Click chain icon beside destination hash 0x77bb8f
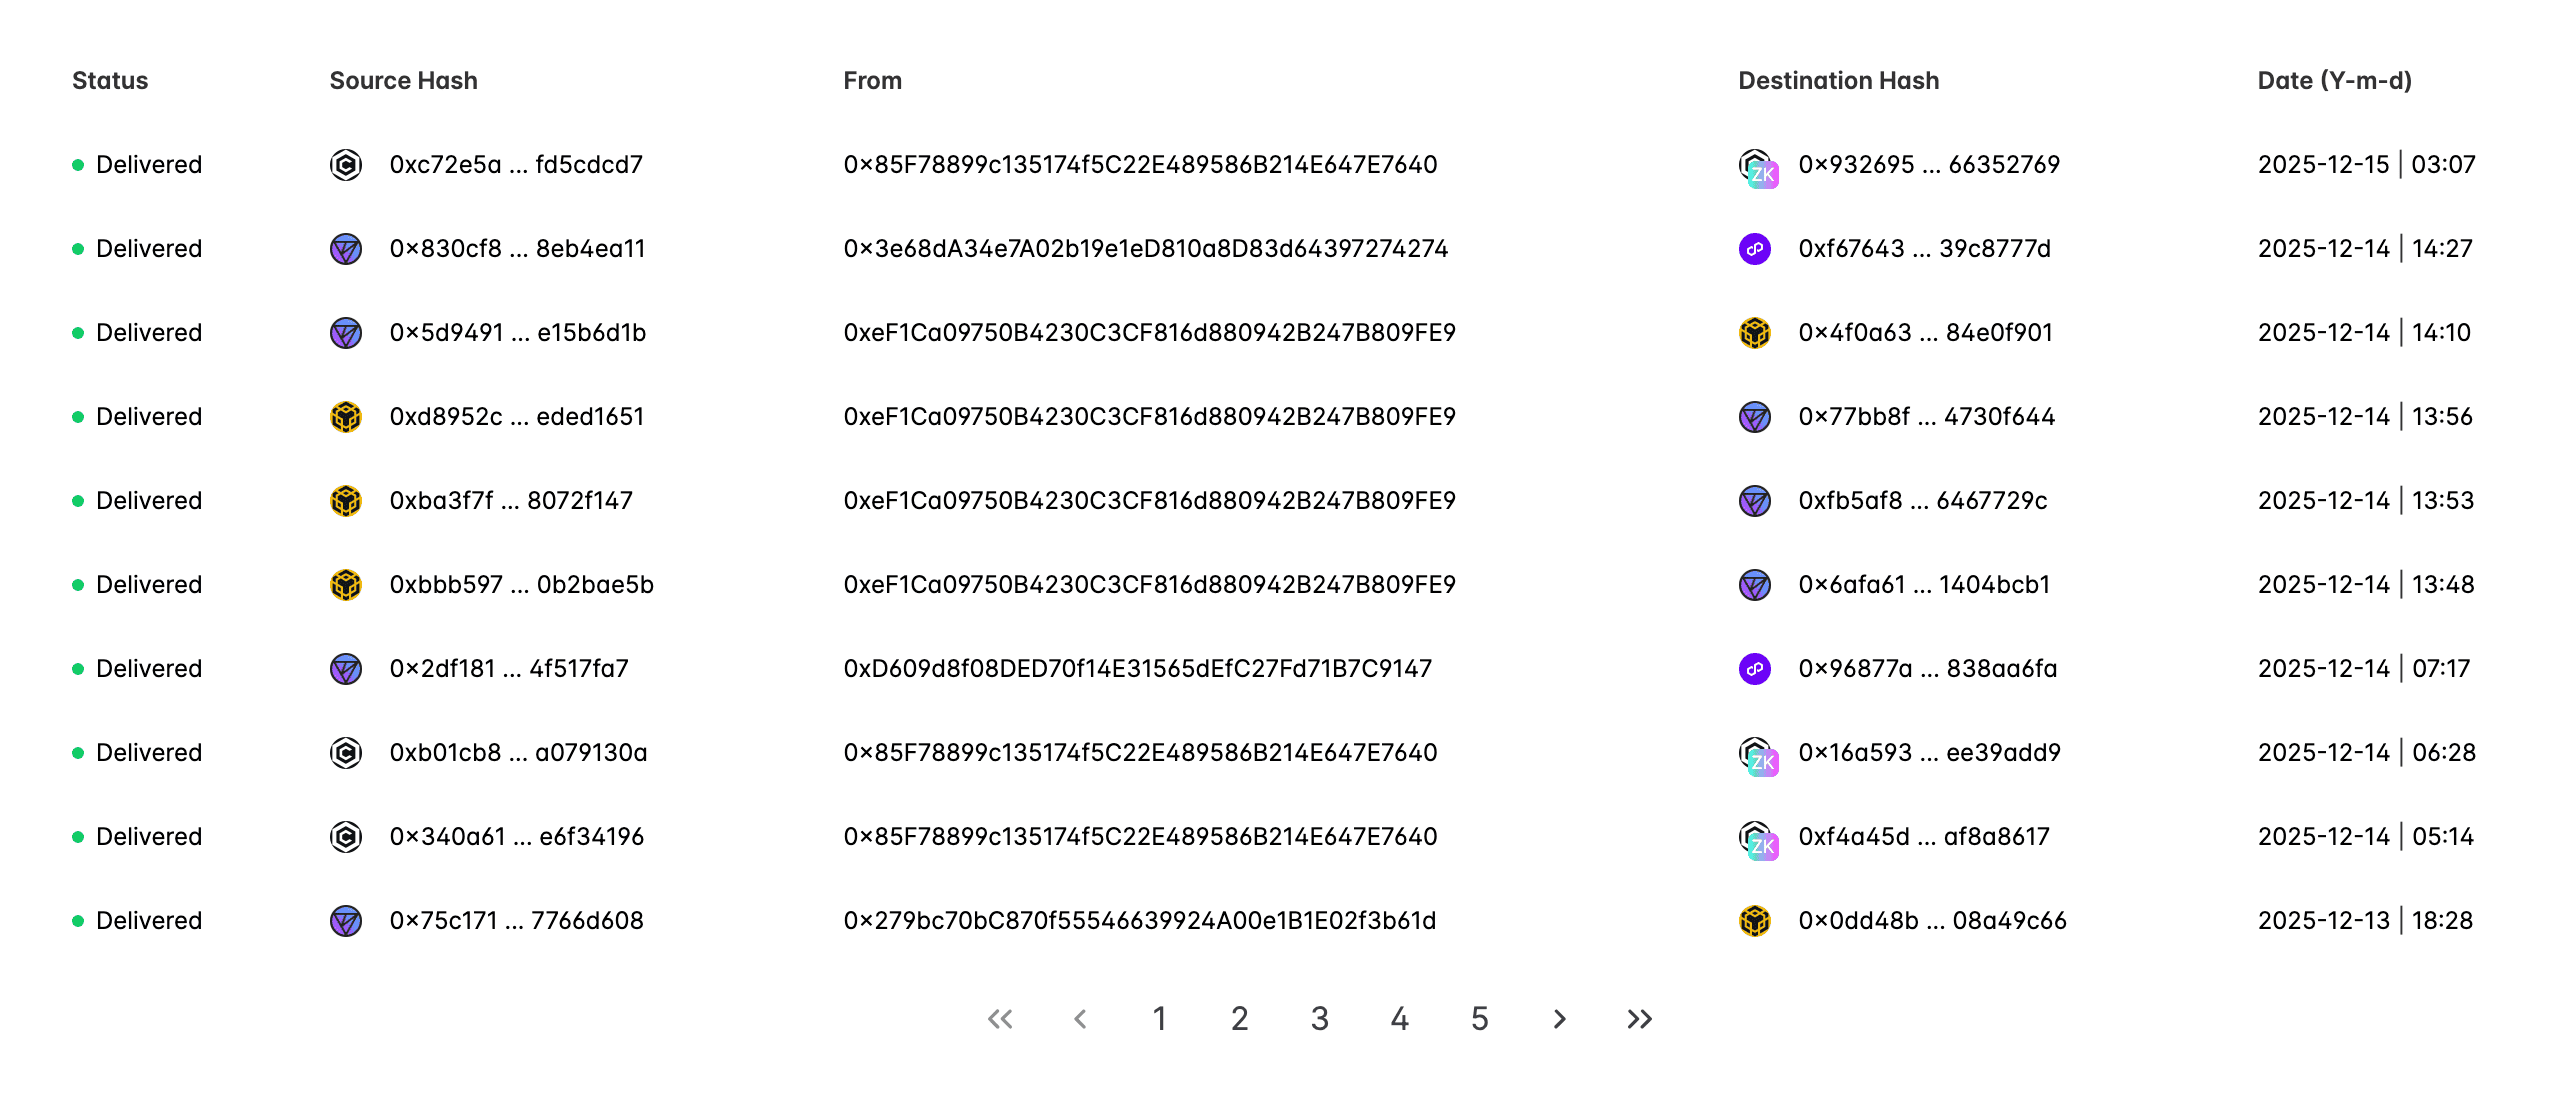This screenshot has width=2576, height=1106. point(1755,417)
